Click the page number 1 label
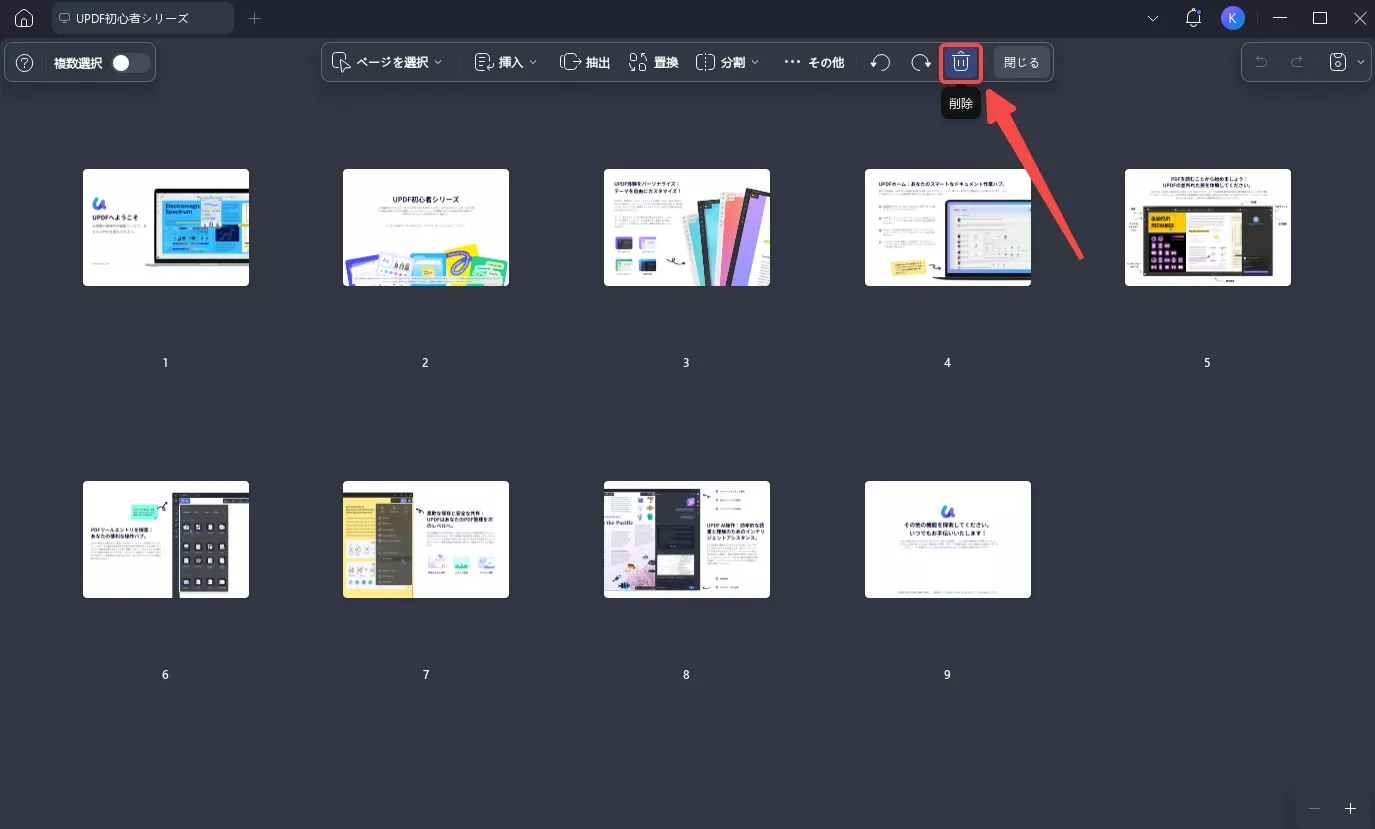This screenshot has width=1375, height=829. 166,362
